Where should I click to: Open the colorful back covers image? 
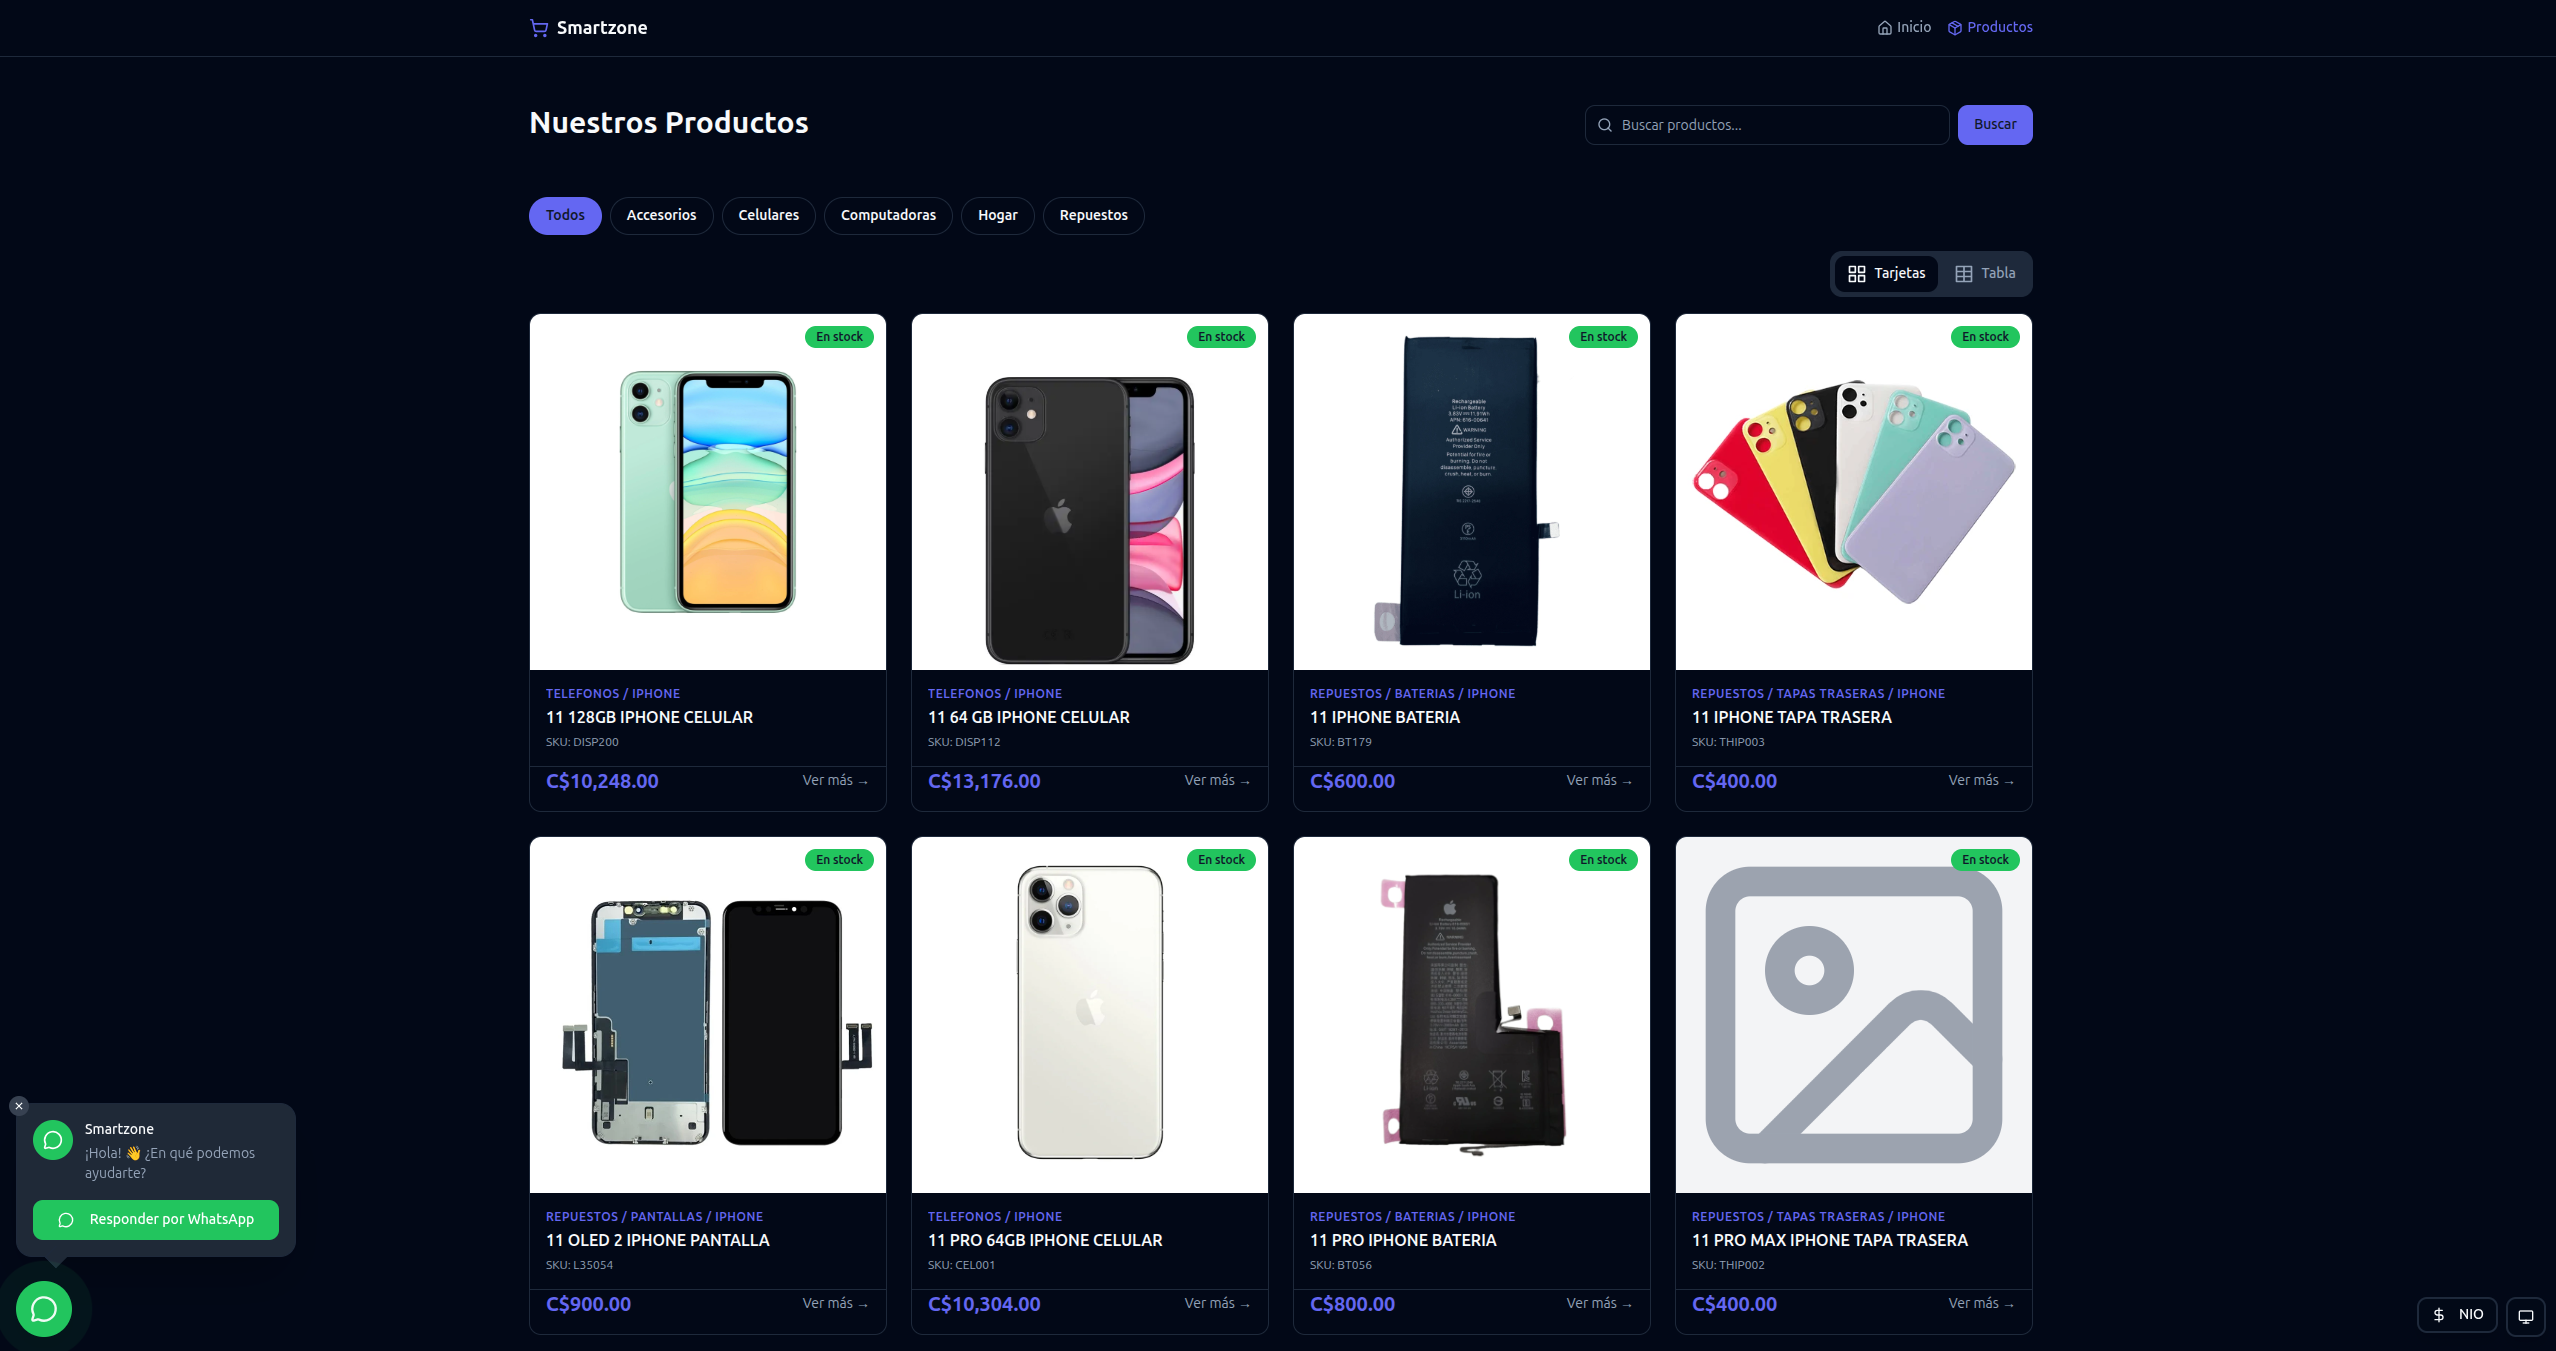coord(1854,492)
